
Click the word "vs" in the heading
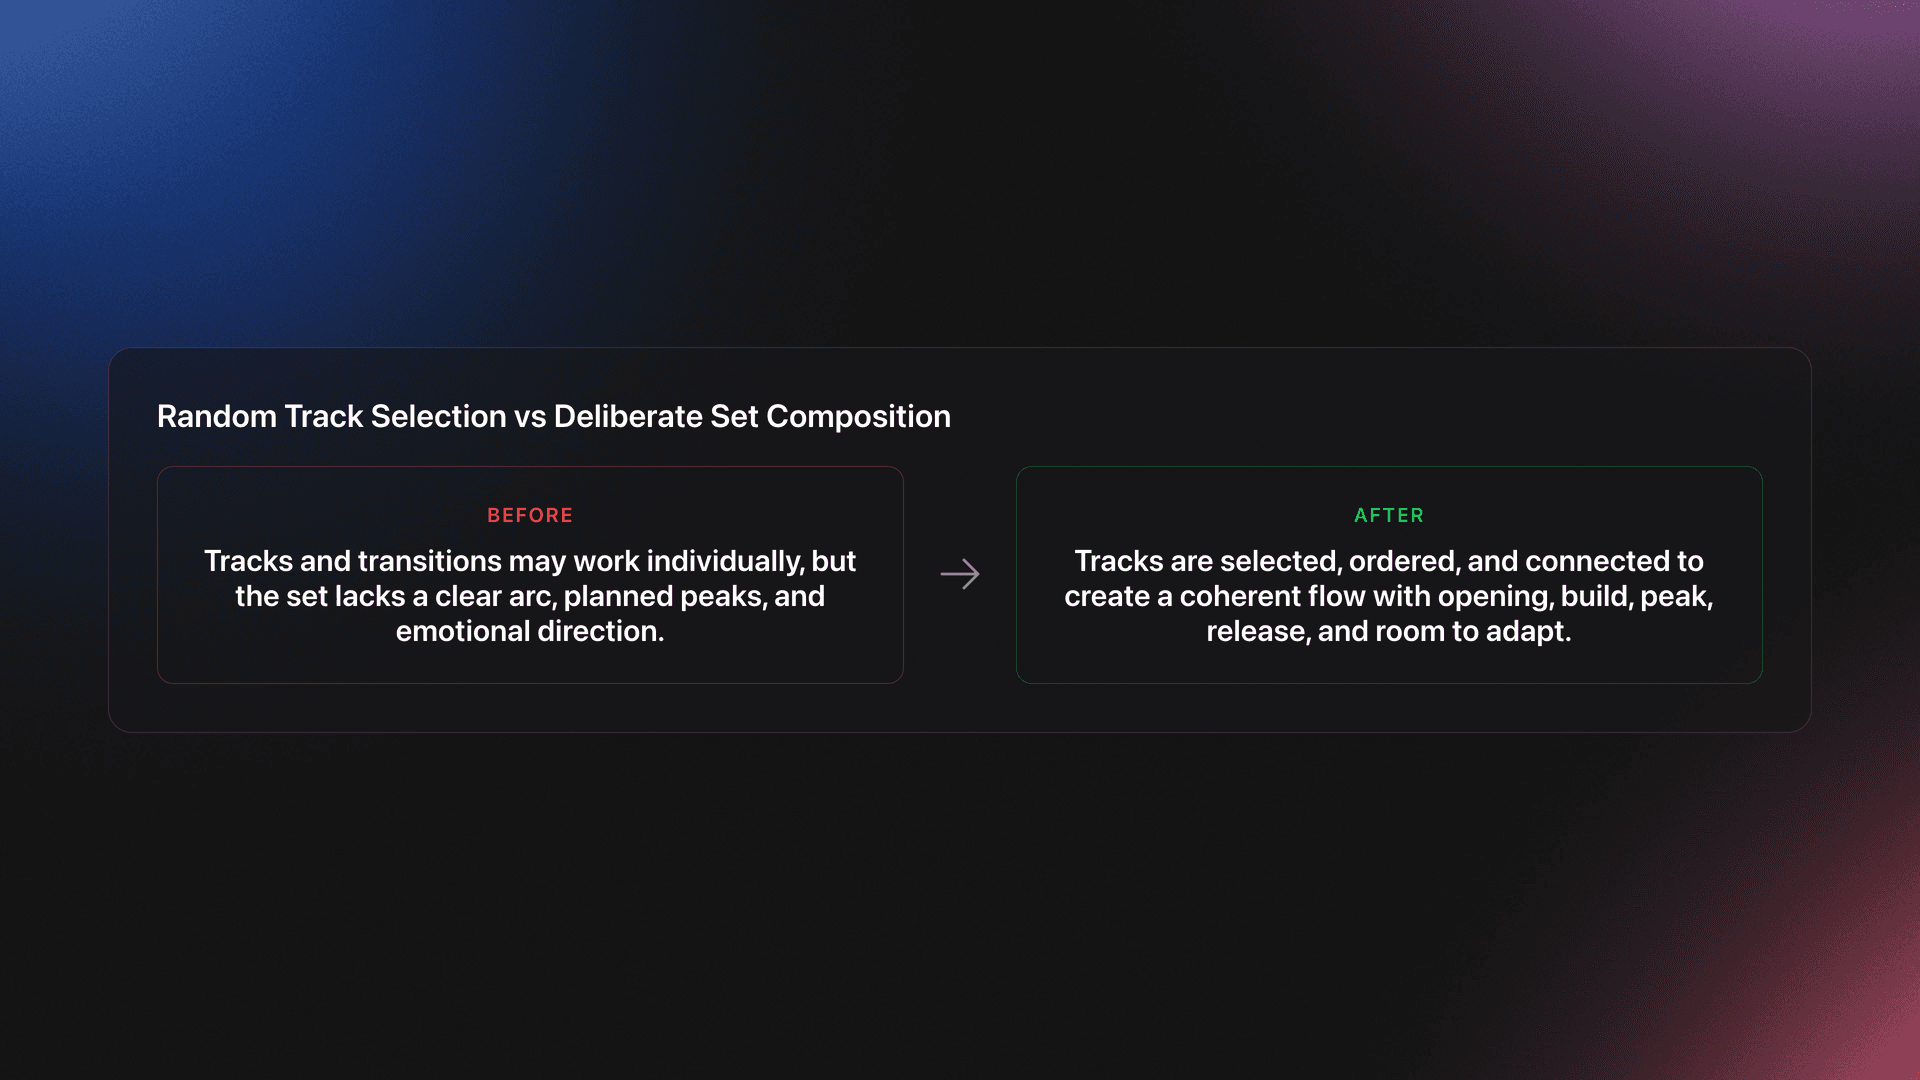point(530,416)
